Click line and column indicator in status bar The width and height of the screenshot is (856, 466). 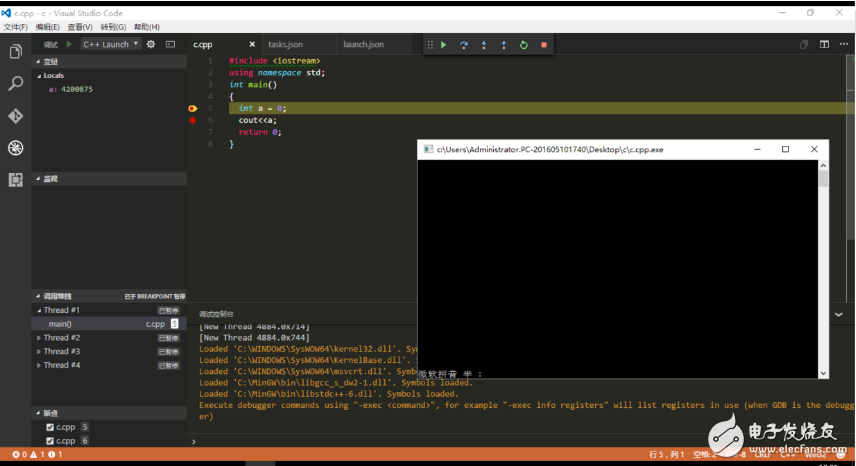[667, 454]
